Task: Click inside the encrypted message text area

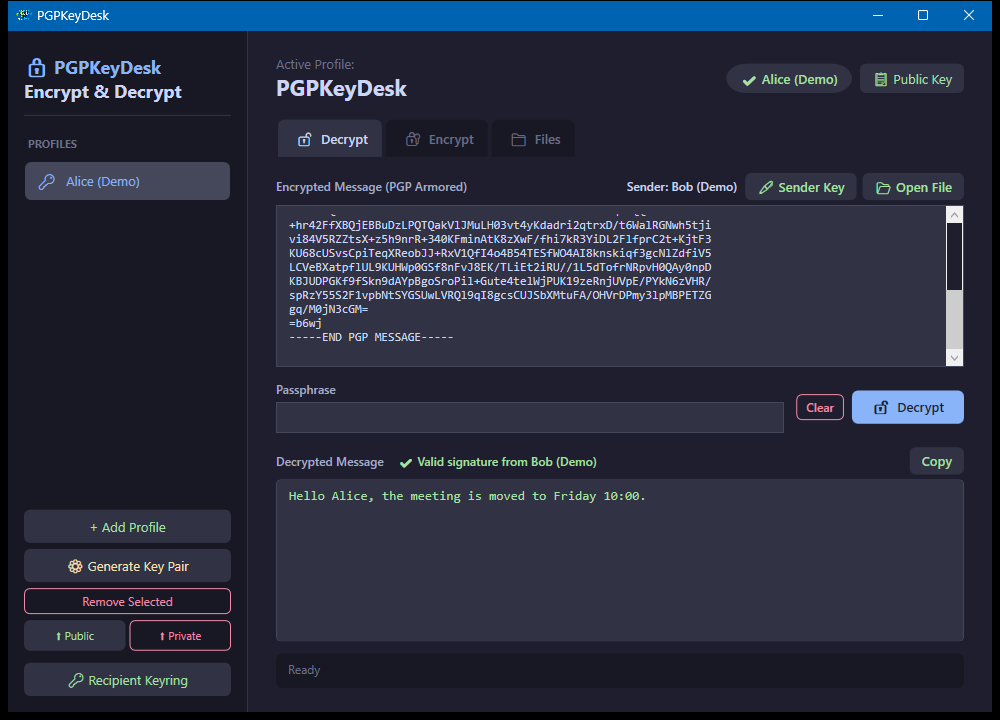Action: pos(611,286)
